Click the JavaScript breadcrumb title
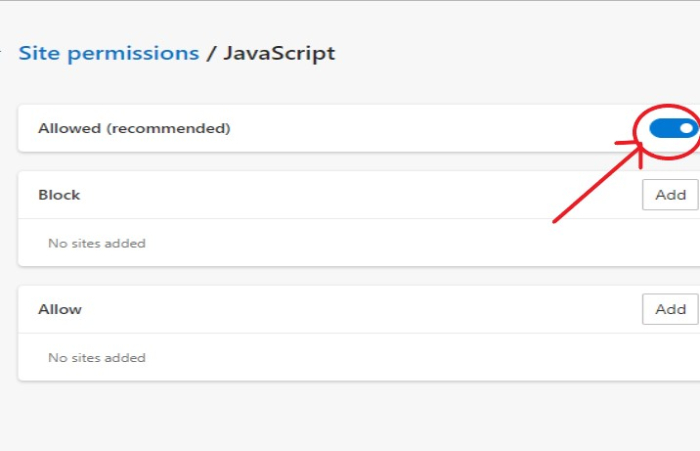The height and width of the screenshot is (451, 700). pyautogui.click(x=279, y=53)
